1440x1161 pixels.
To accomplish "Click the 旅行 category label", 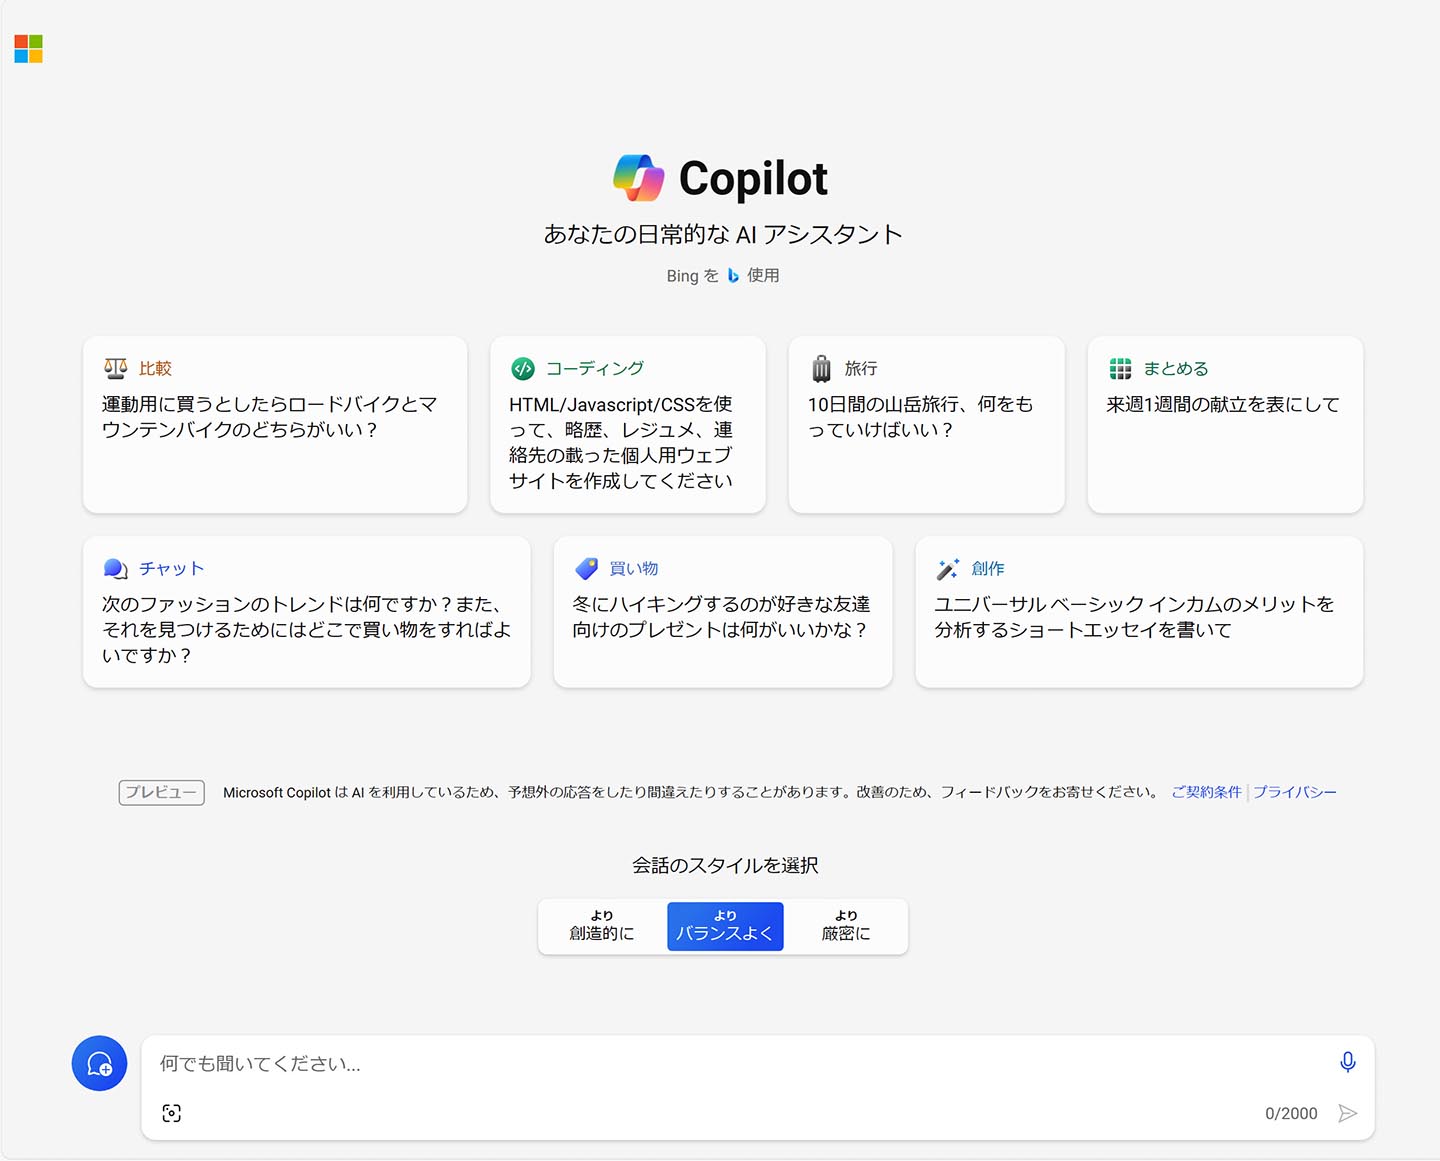I will (x=861, y=369).
